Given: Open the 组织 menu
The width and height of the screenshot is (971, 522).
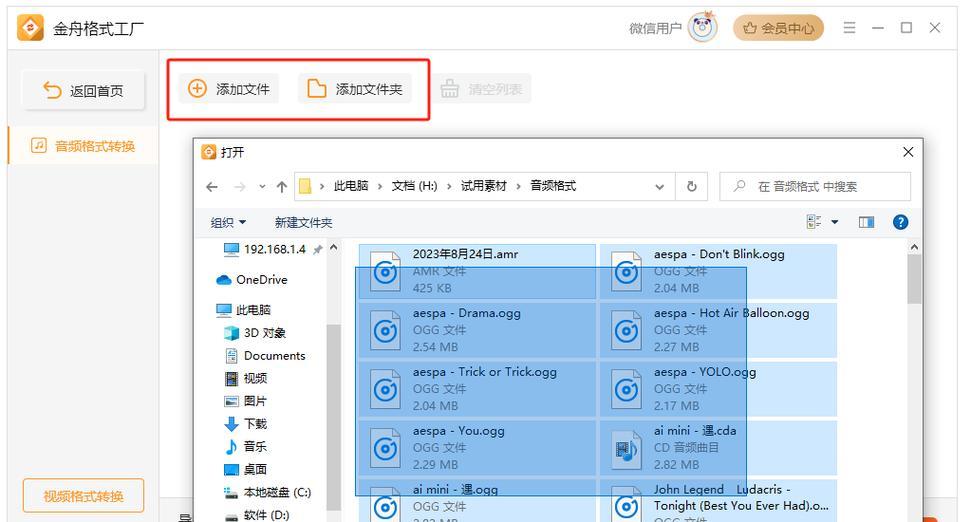Looking at the screenshot, I should 228,222.
